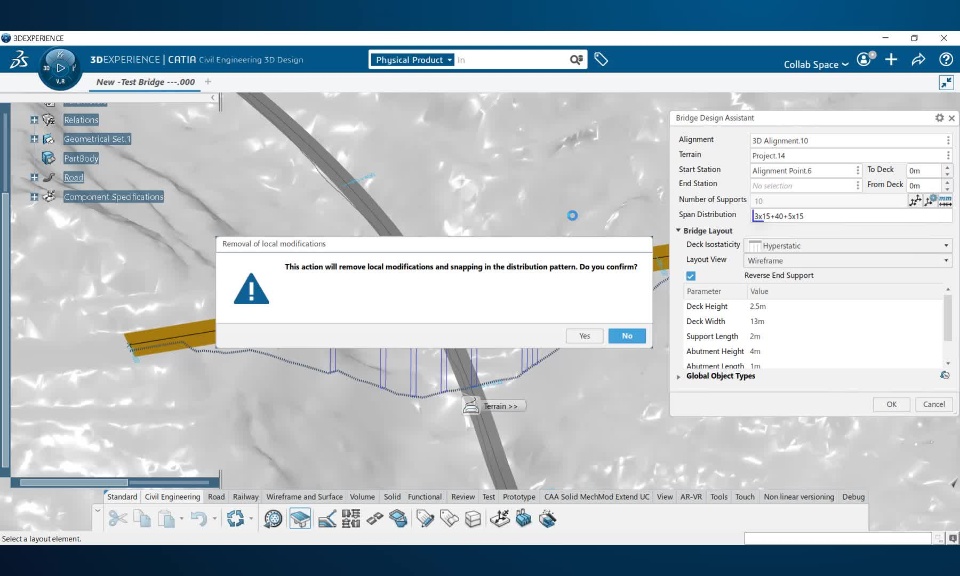
Task: Click the tag with pencil icon
Action: 425,519
